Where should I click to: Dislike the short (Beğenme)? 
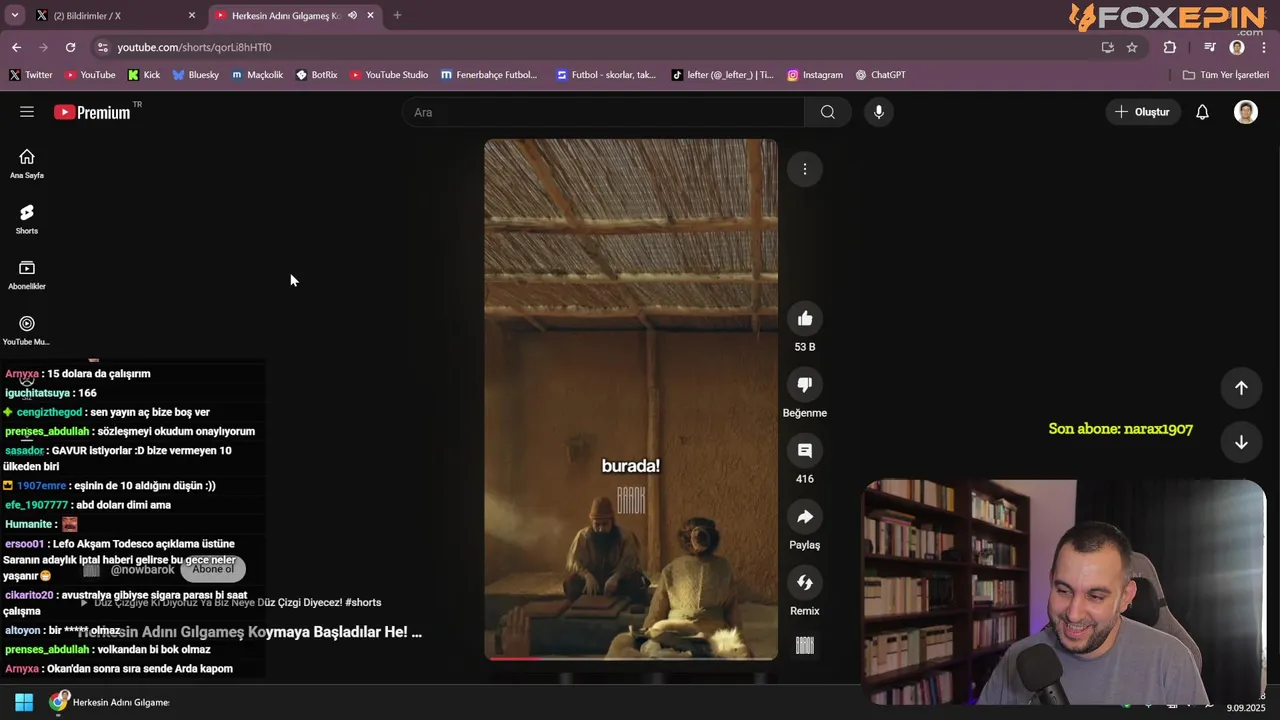click(805, 385)
